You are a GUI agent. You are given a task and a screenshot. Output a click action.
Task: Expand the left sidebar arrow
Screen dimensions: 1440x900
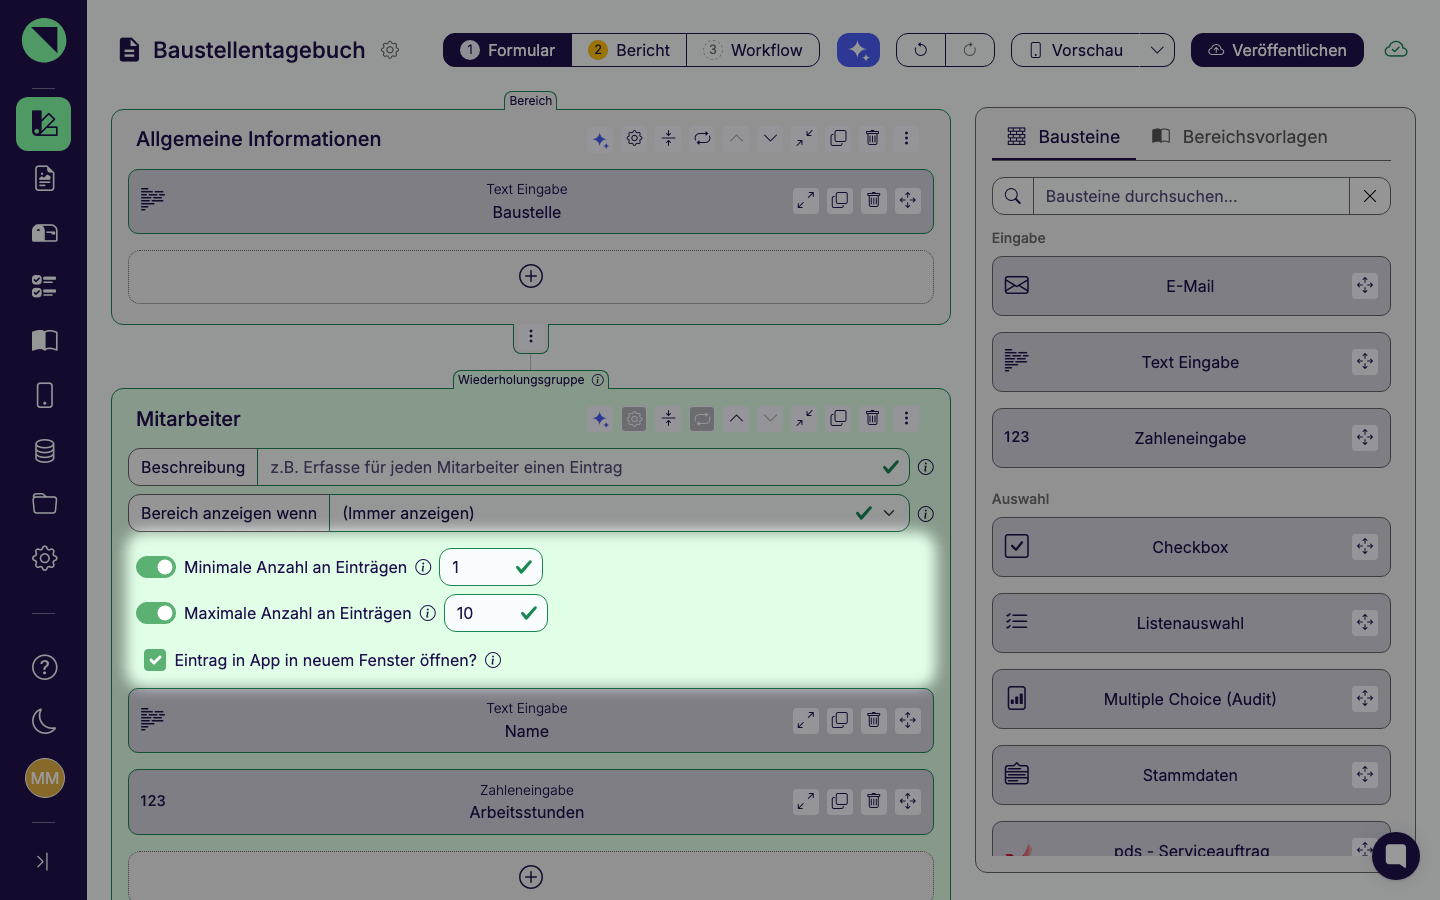[42, 861]
